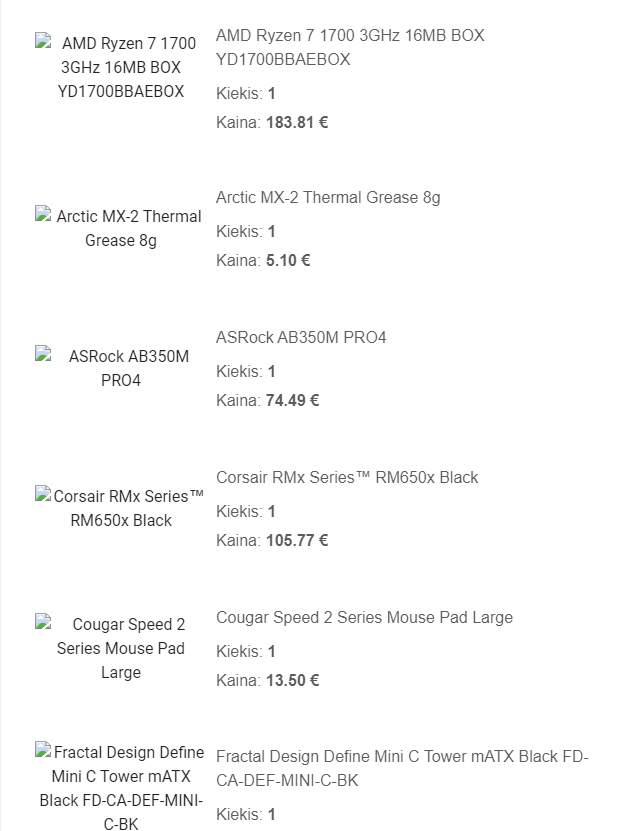The image size is (641, 831).
Task: Select the ASRock AB350M thumbnail alt text
Action: pyautogui.click(x=129, y=368)
